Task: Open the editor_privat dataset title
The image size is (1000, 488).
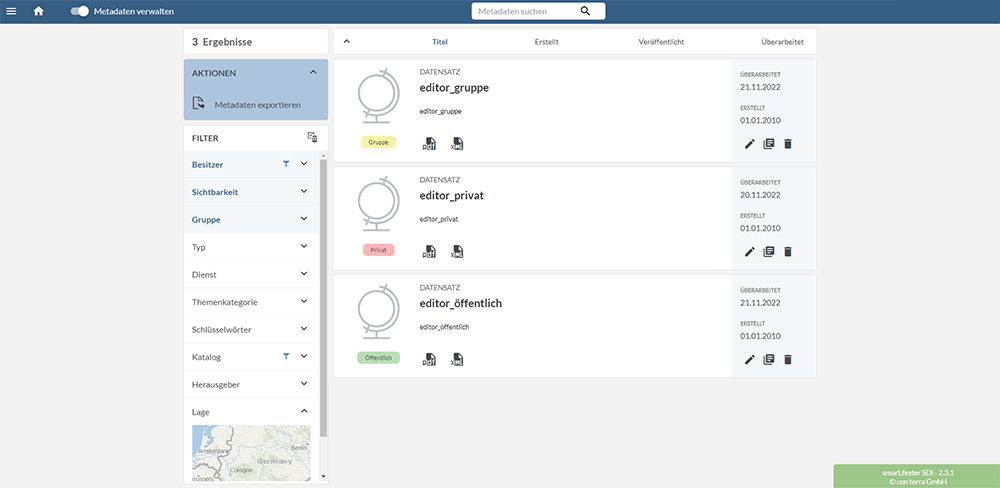Action: (x=452, y=195)
